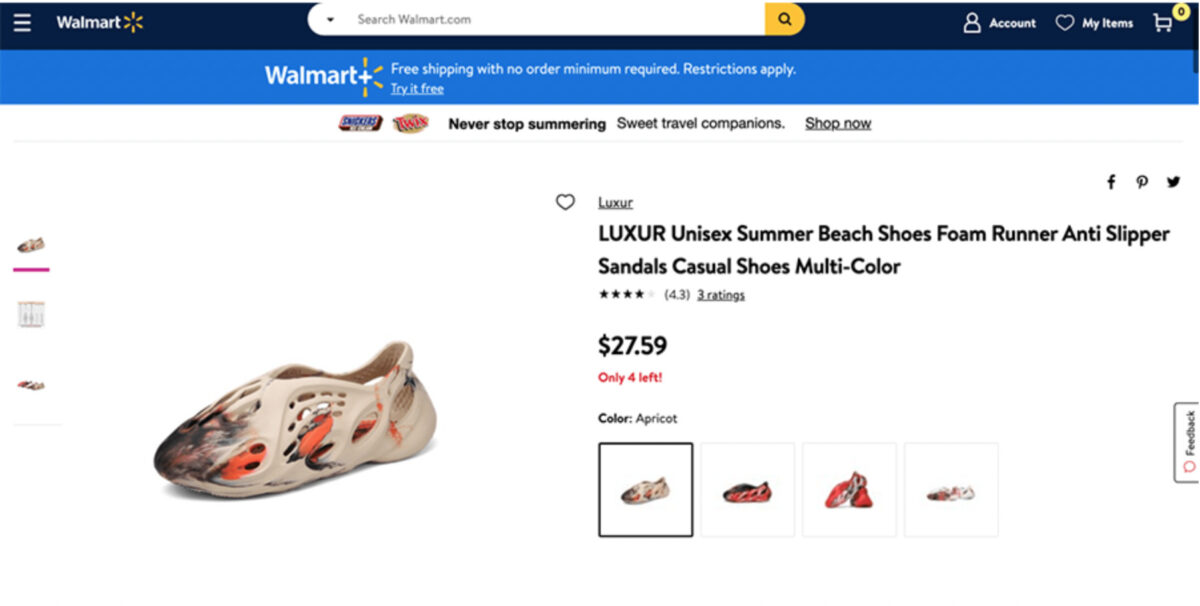1200x606 pixels.
Task: Toggle the favorite heart beside Luxur
Action: click(x=565, y=202)
